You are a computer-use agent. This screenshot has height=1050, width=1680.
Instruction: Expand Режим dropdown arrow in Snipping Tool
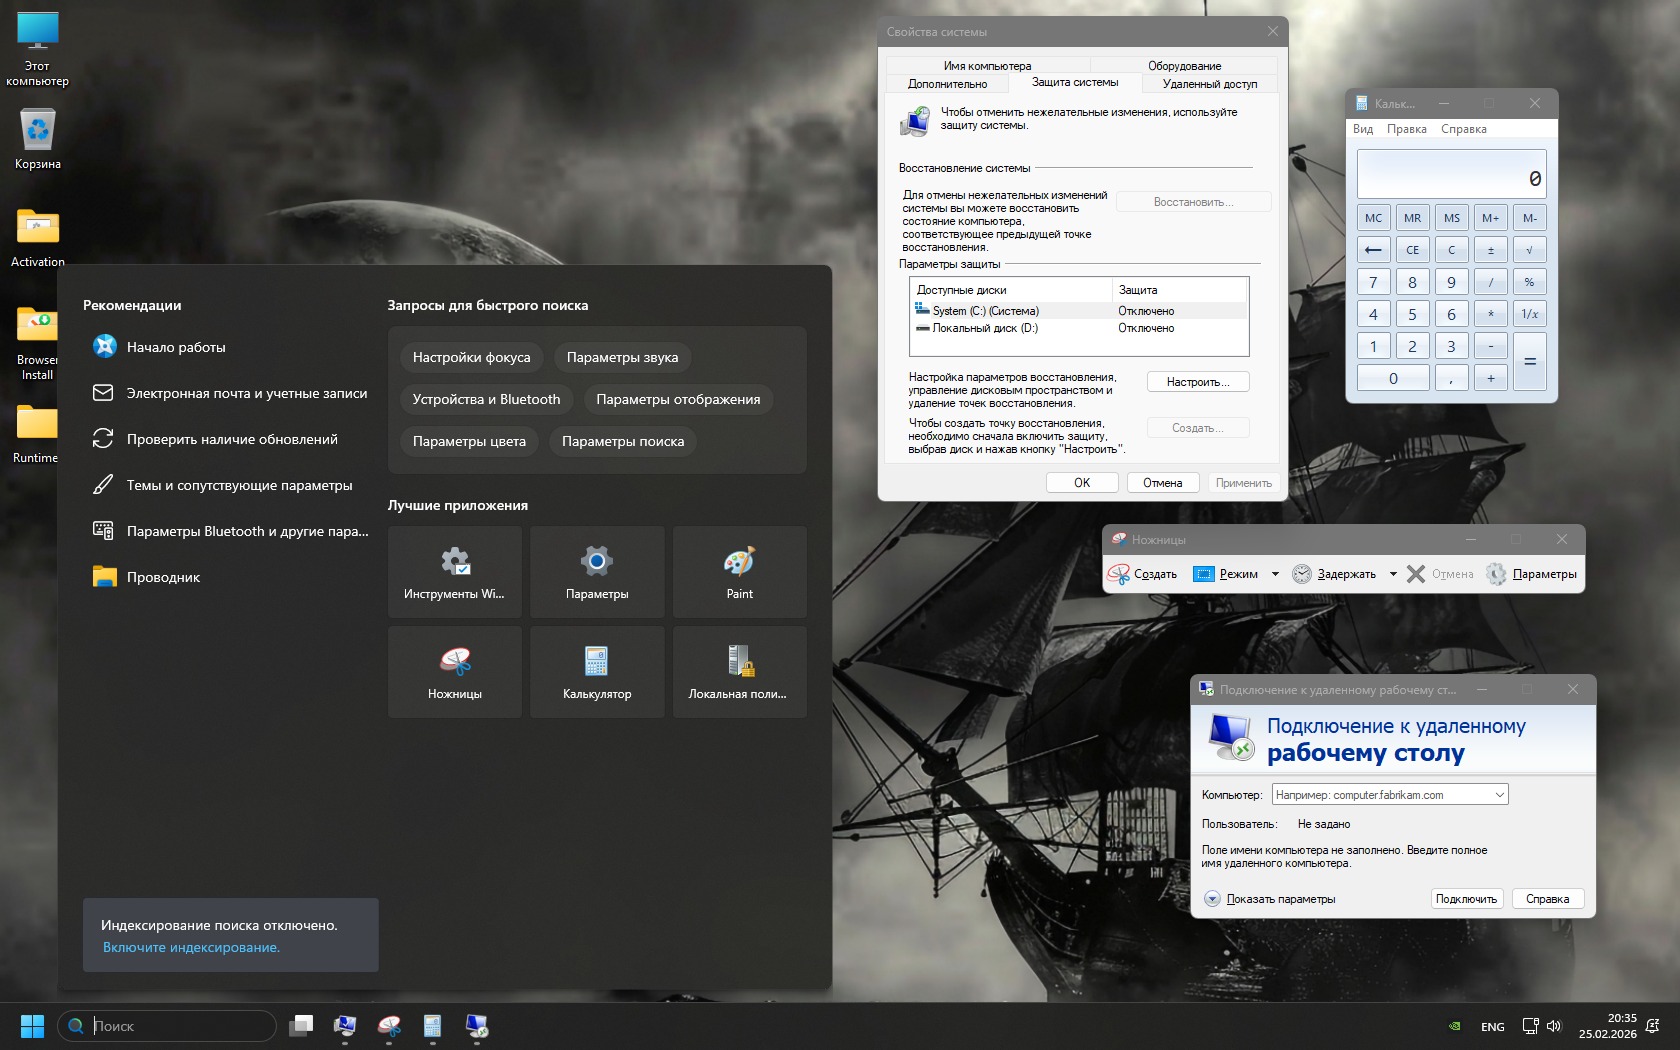(x=1275, y=574)
